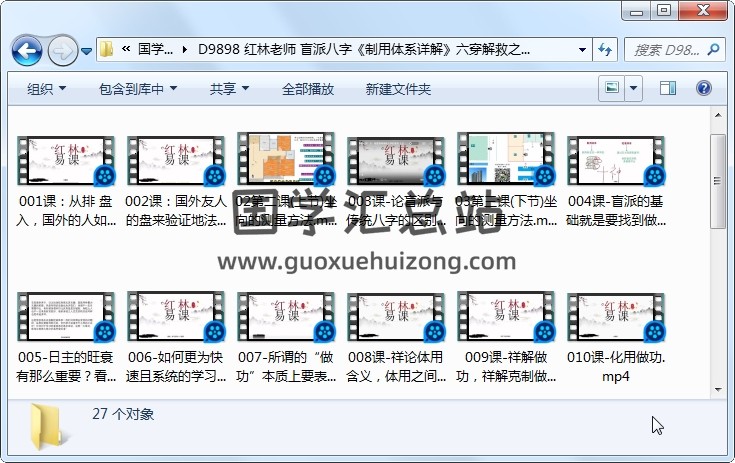Open Help with the question mark icon
735x463 pixels.
[x=704, y=88]
